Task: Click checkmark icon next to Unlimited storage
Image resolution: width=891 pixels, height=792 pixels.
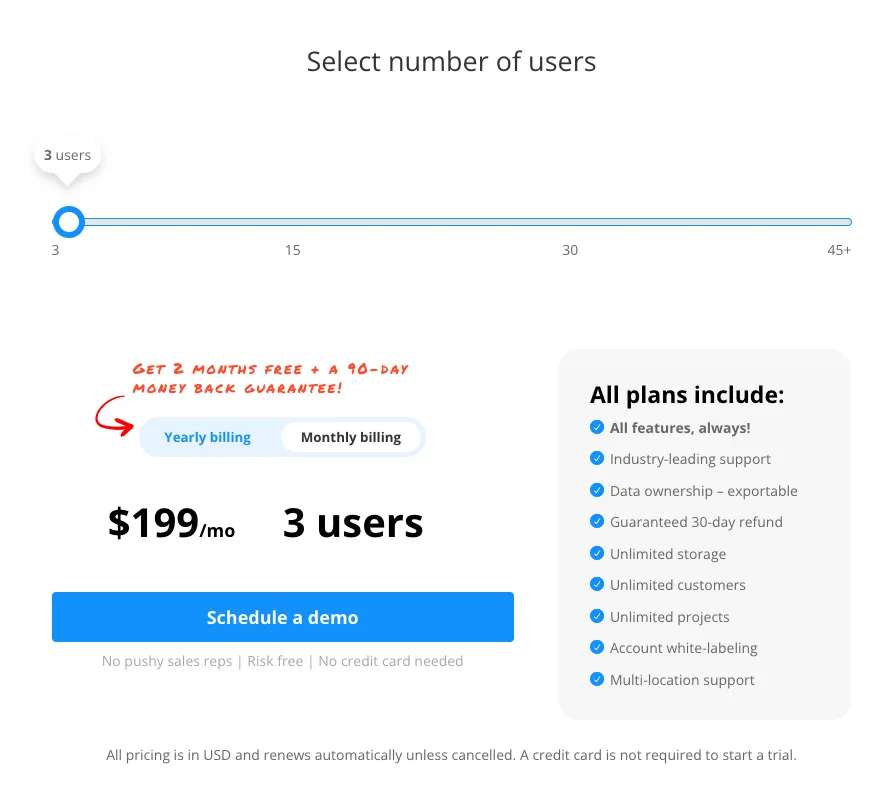Action: [597, 554]
